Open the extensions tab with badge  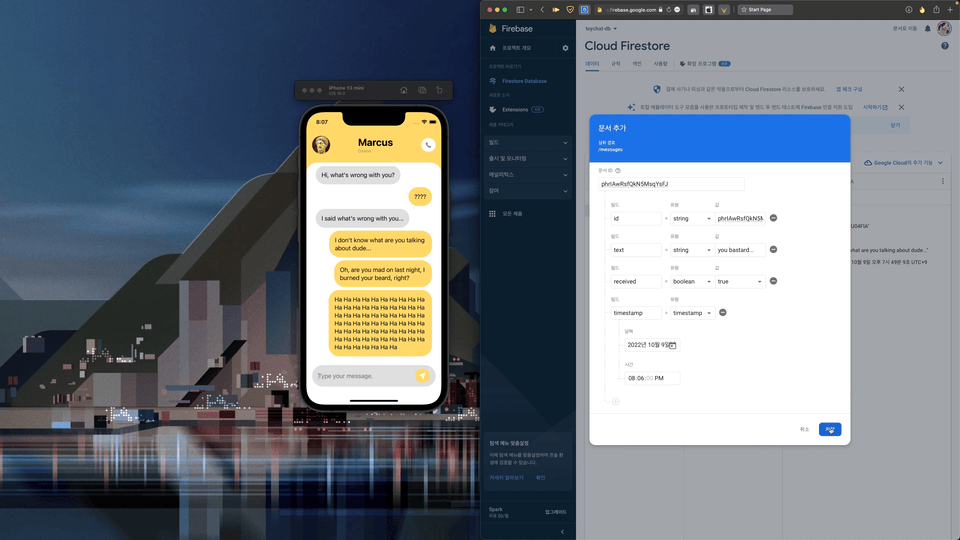tap(705, 64)
